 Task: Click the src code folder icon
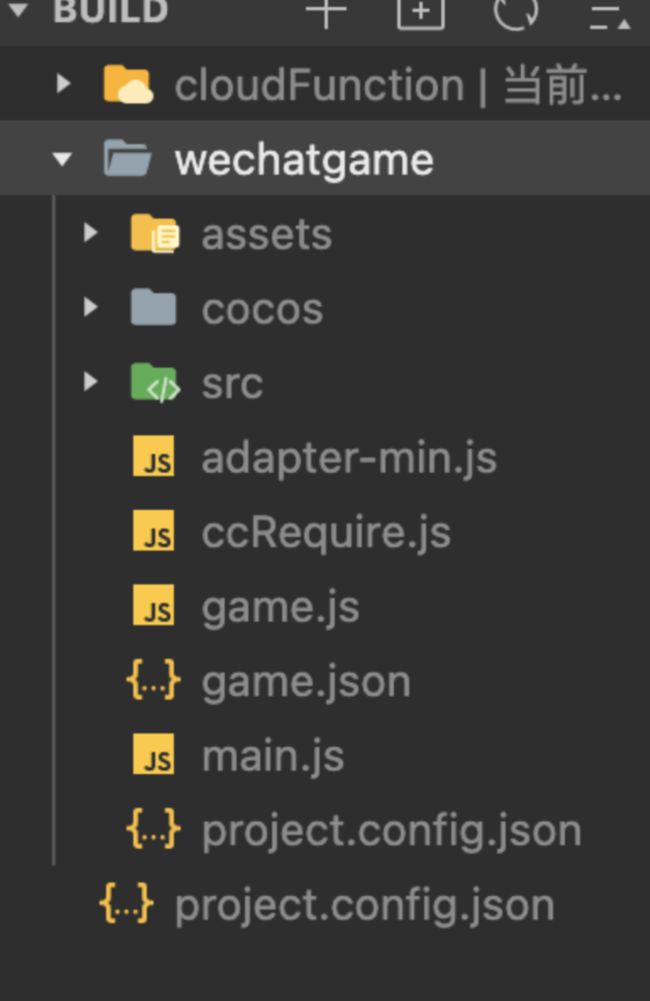[x=155, y=383]
